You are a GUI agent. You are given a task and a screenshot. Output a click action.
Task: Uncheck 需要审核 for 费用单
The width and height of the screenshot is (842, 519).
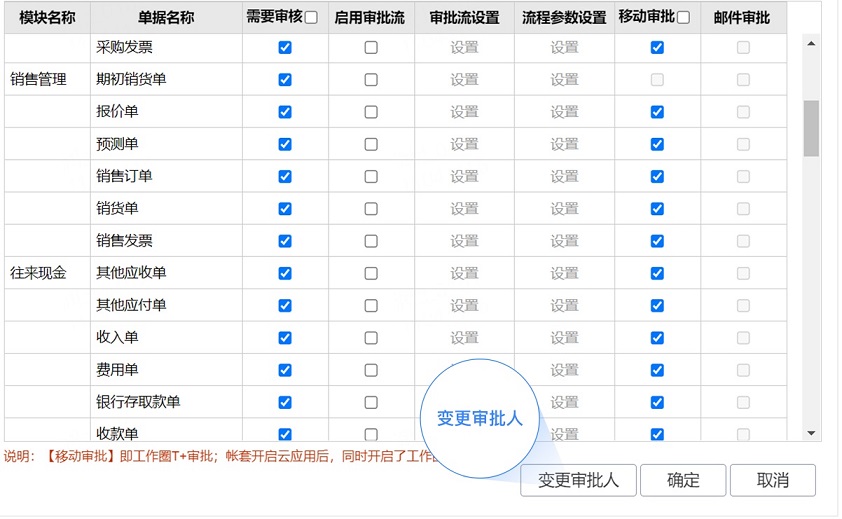[x=285, y=370]
